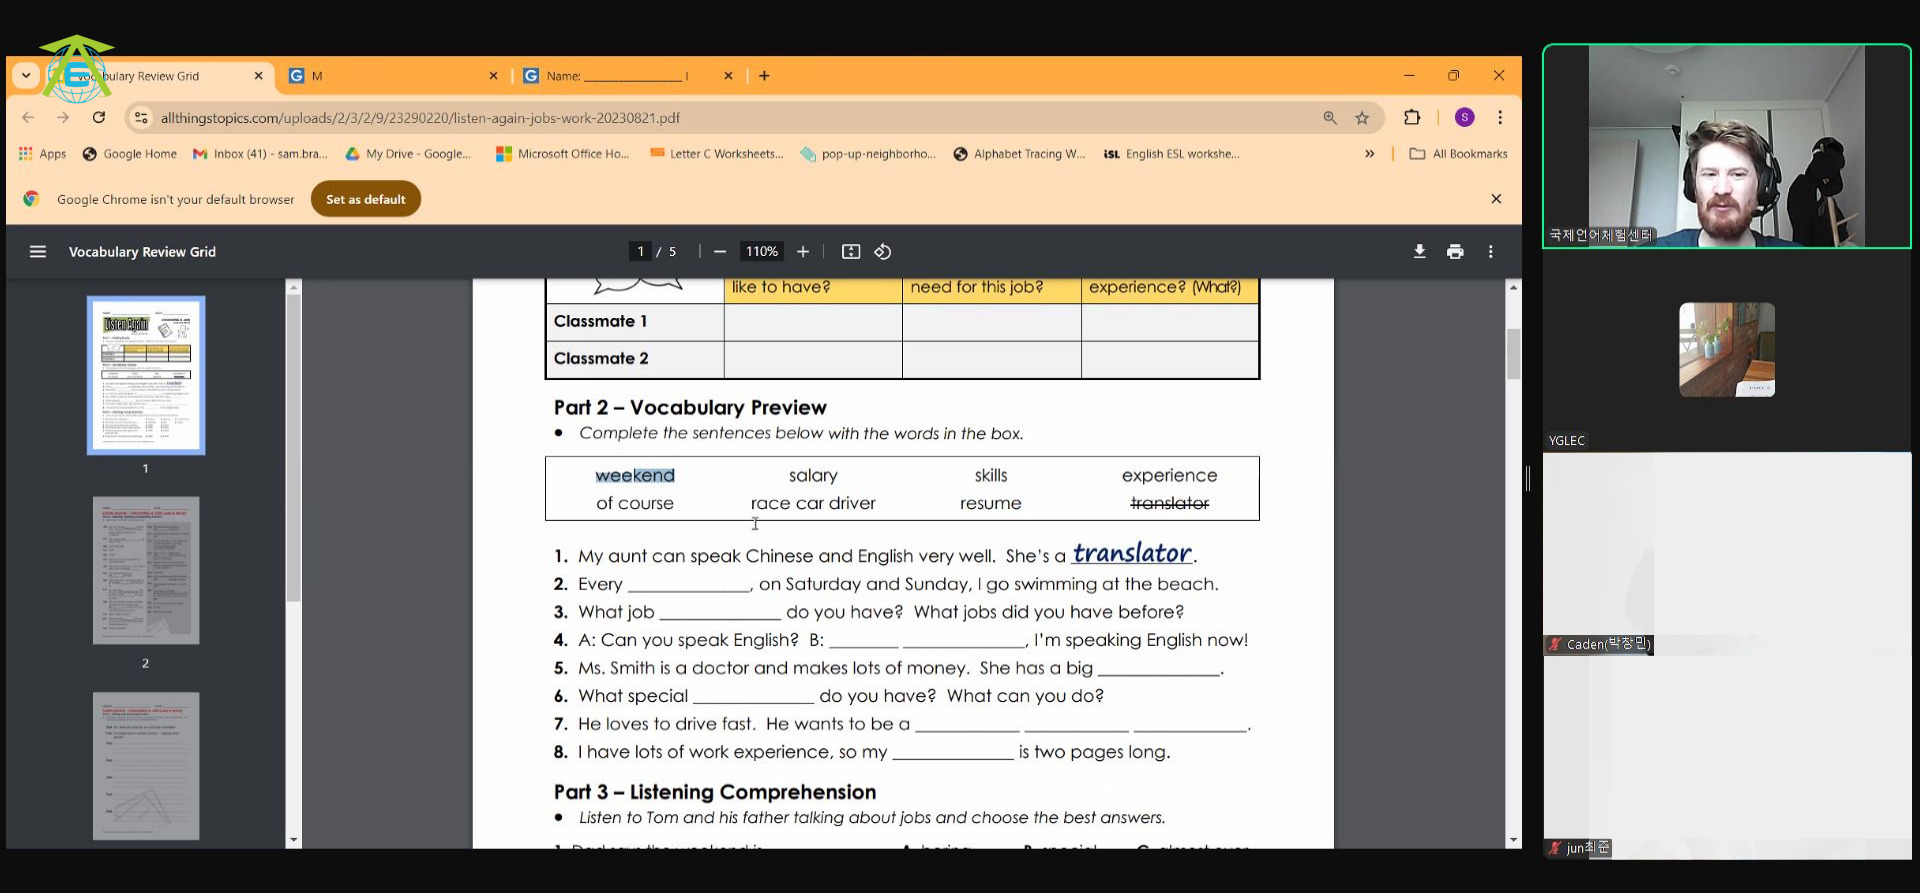Screen dimensions: 1920x893
Task: Open the Alphabet Tracing W... bookmark
Action: (x=1019, y=154)
